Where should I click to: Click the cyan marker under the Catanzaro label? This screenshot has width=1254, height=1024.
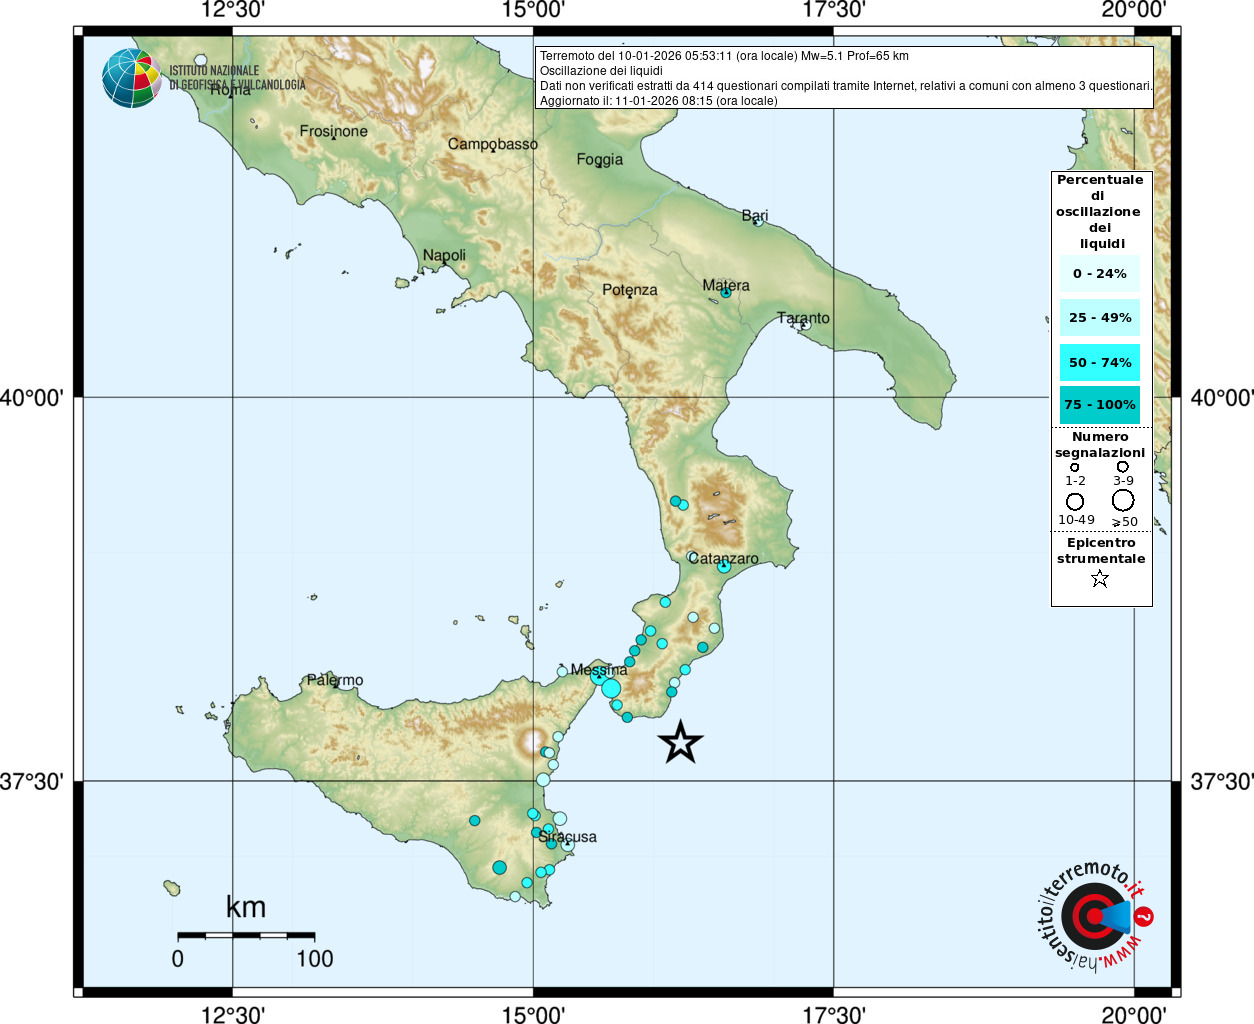pos(724,566)
